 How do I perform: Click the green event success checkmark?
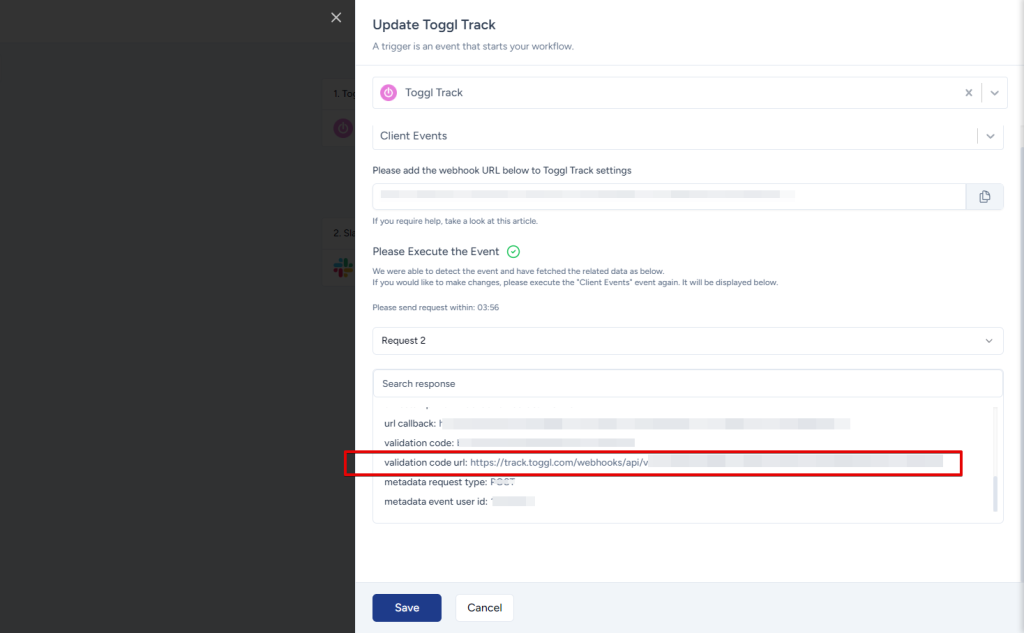click(x=513, y=252)
